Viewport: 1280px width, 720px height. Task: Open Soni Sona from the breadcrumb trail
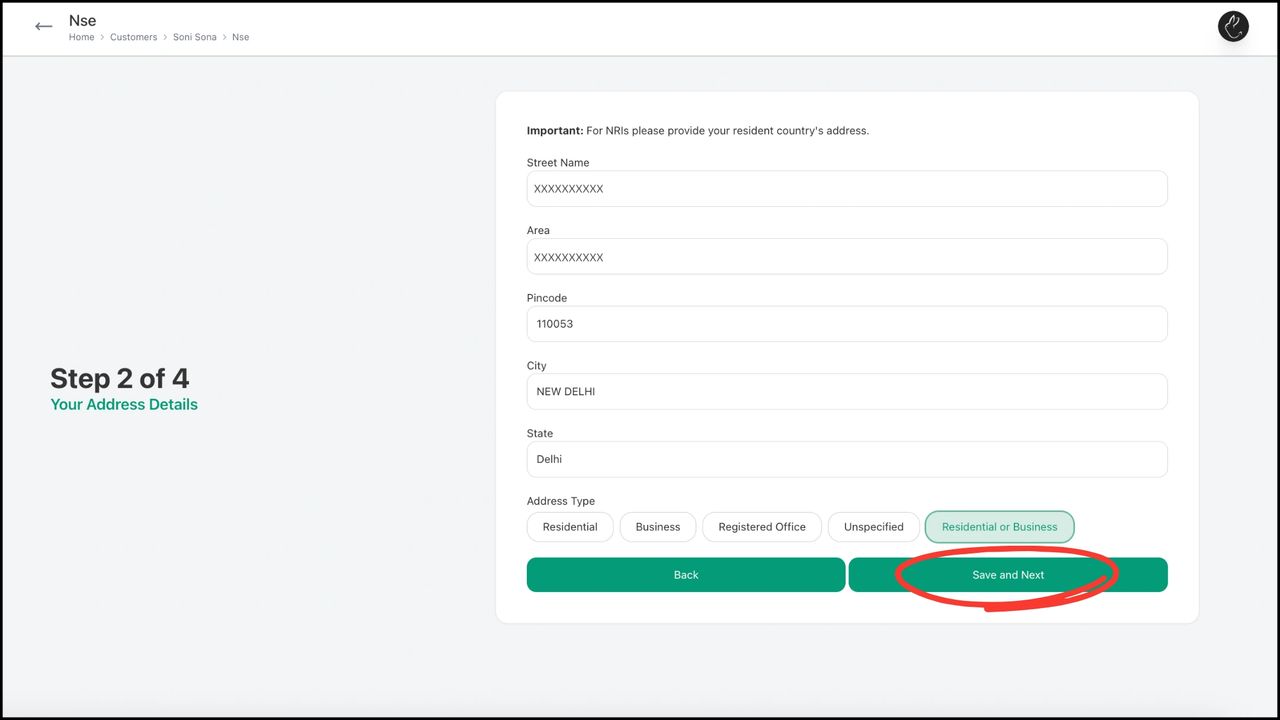(194, 37)
